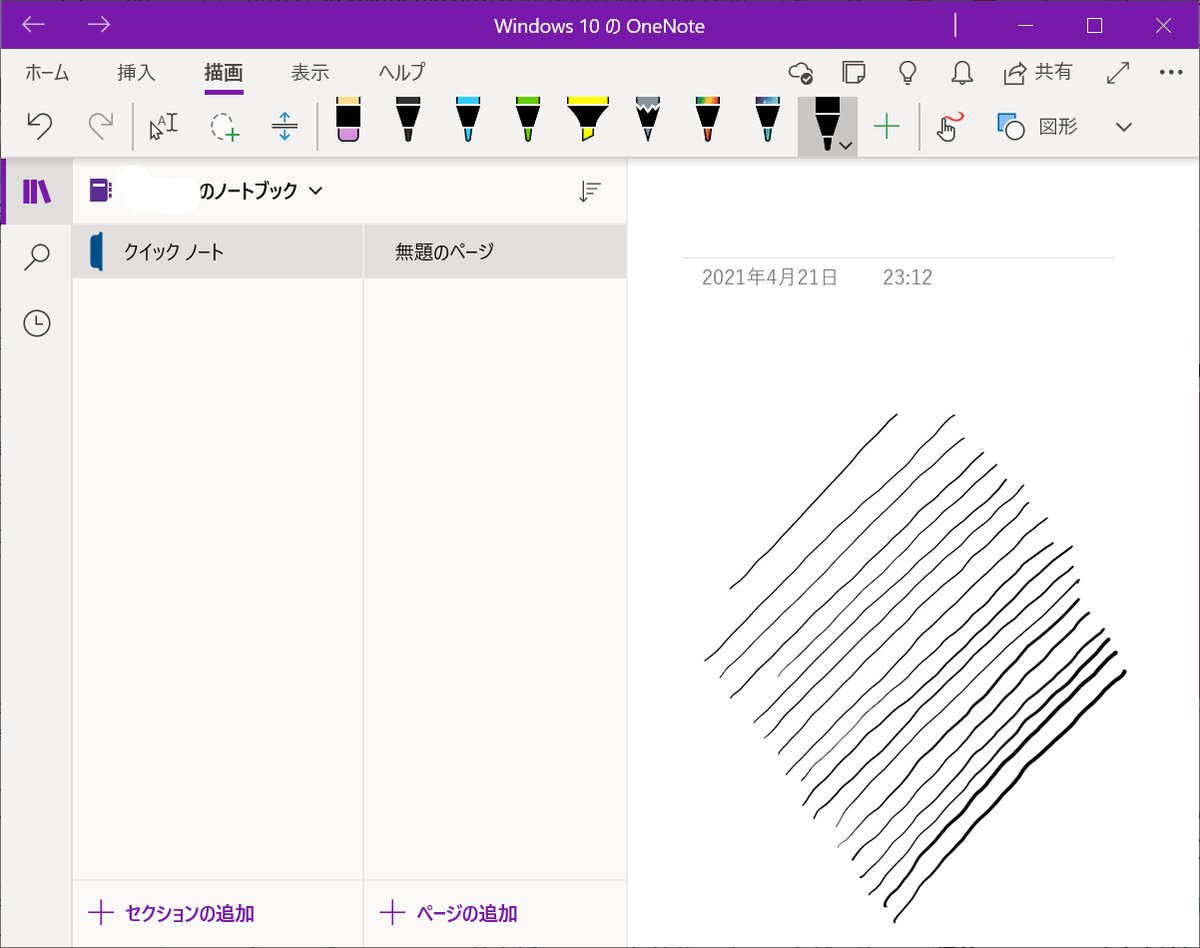Open notifications bell
The width and height of the screenshot is (1200, 948).
(x=962, y=72)
